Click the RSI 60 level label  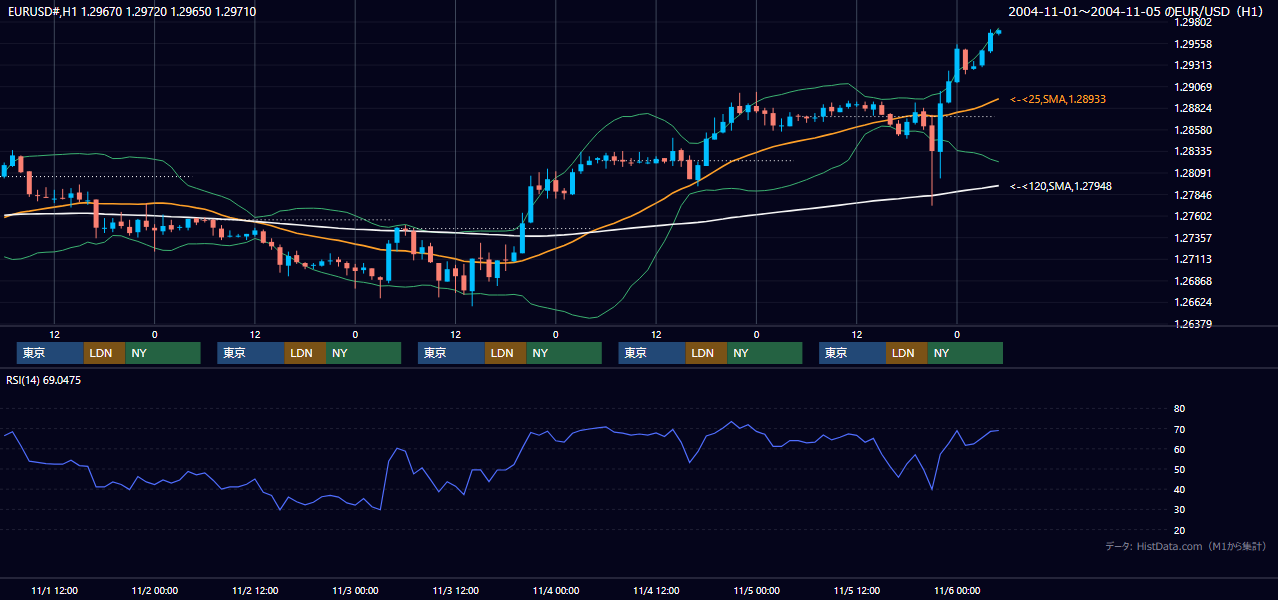[x=1179, y=449]
